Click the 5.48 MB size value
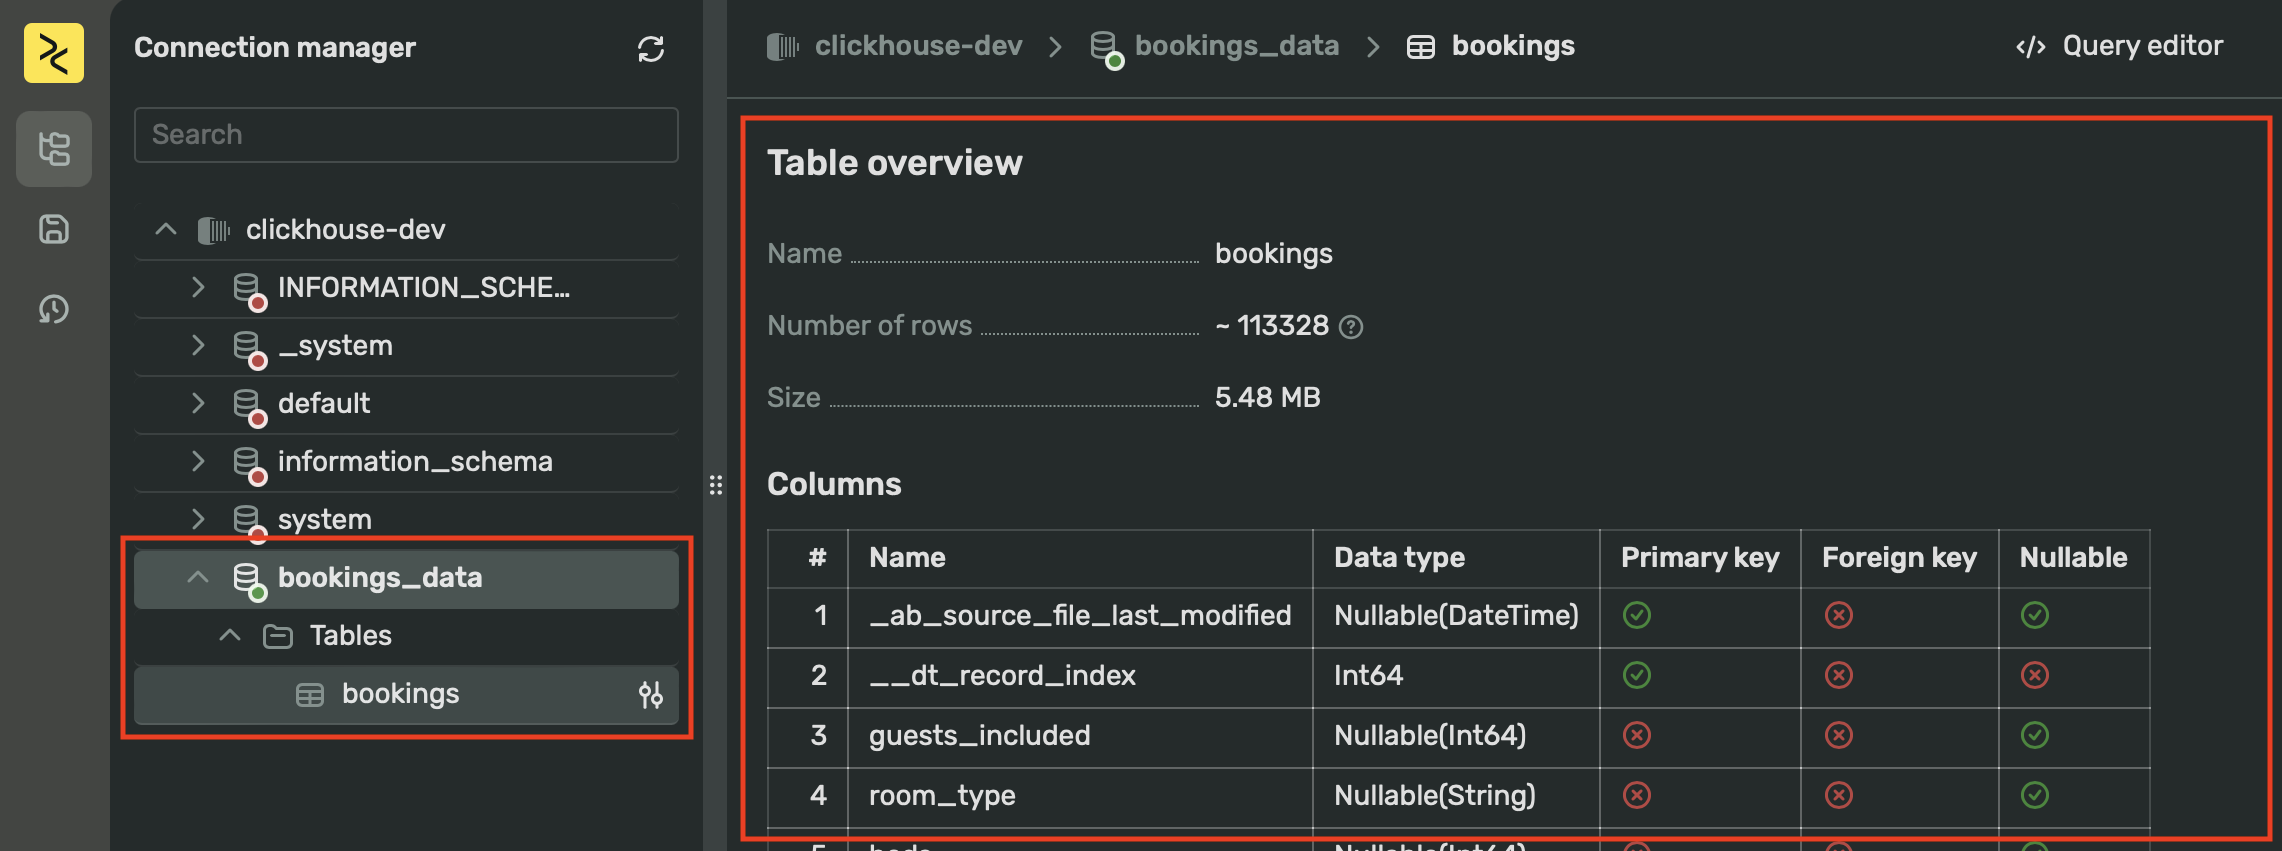 coord(1267,397)
